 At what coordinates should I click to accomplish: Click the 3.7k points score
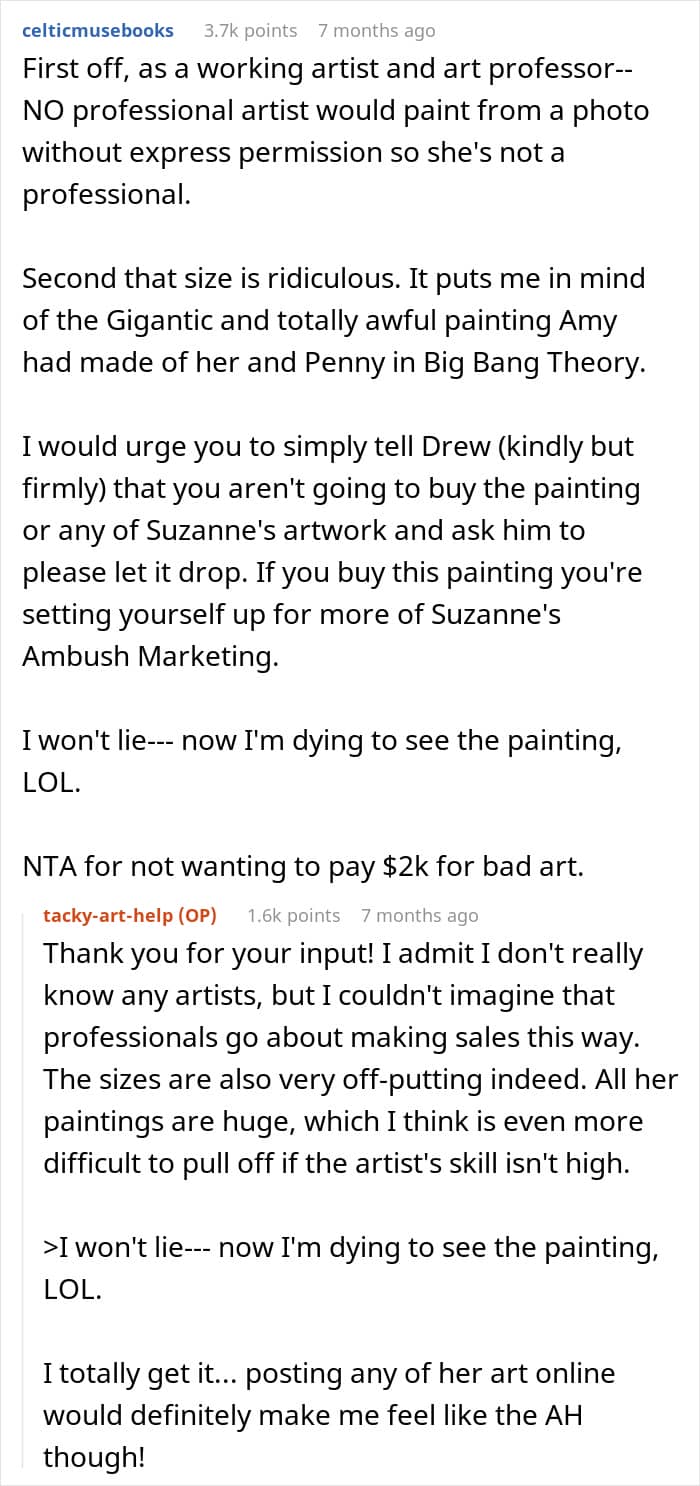tap(250, 30)
